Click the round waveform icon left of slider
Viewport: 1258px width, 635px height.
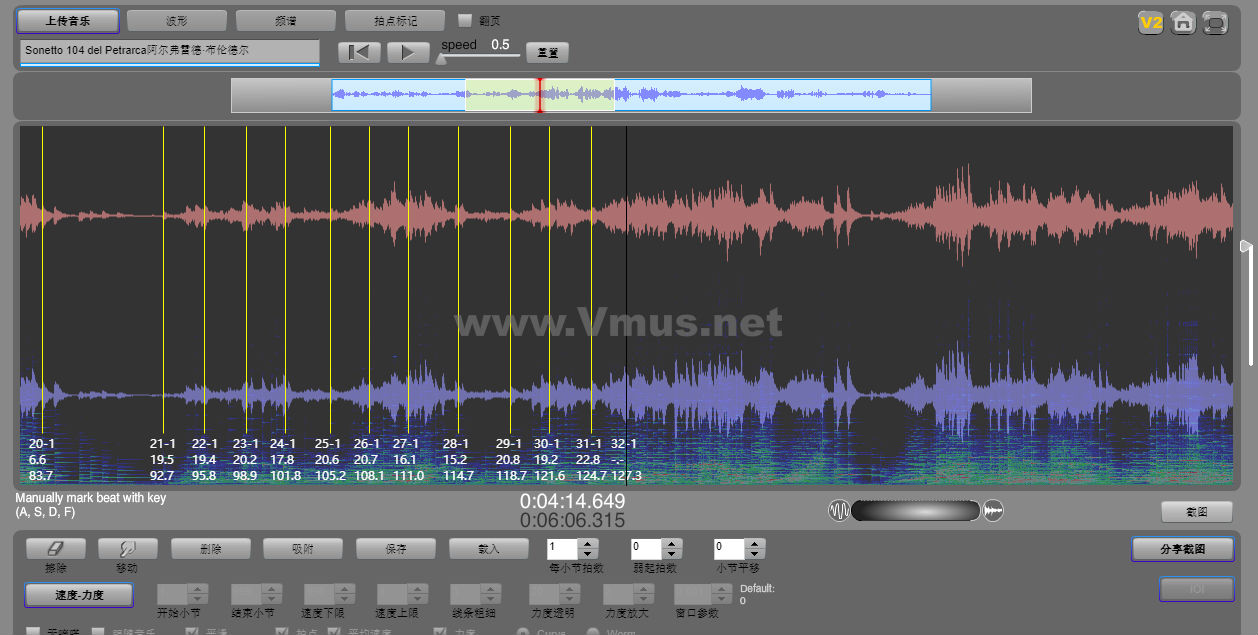tap(838, 511)
